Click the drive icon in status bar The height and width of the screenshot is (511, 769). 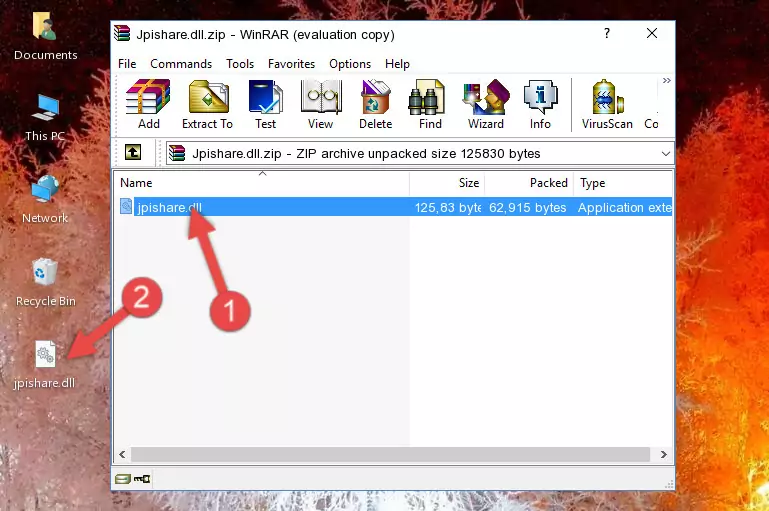coord(123,479)
